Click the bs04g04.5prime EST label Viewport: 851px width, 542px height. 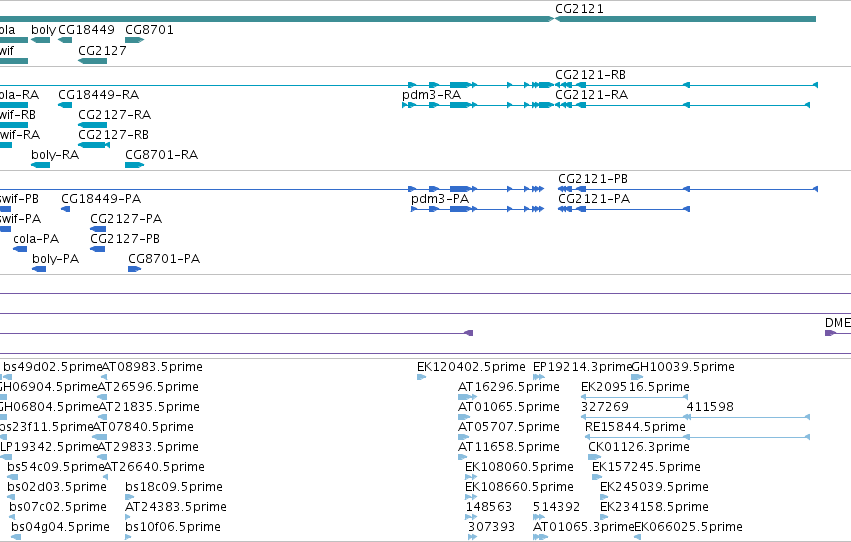(x=60, y=528)
